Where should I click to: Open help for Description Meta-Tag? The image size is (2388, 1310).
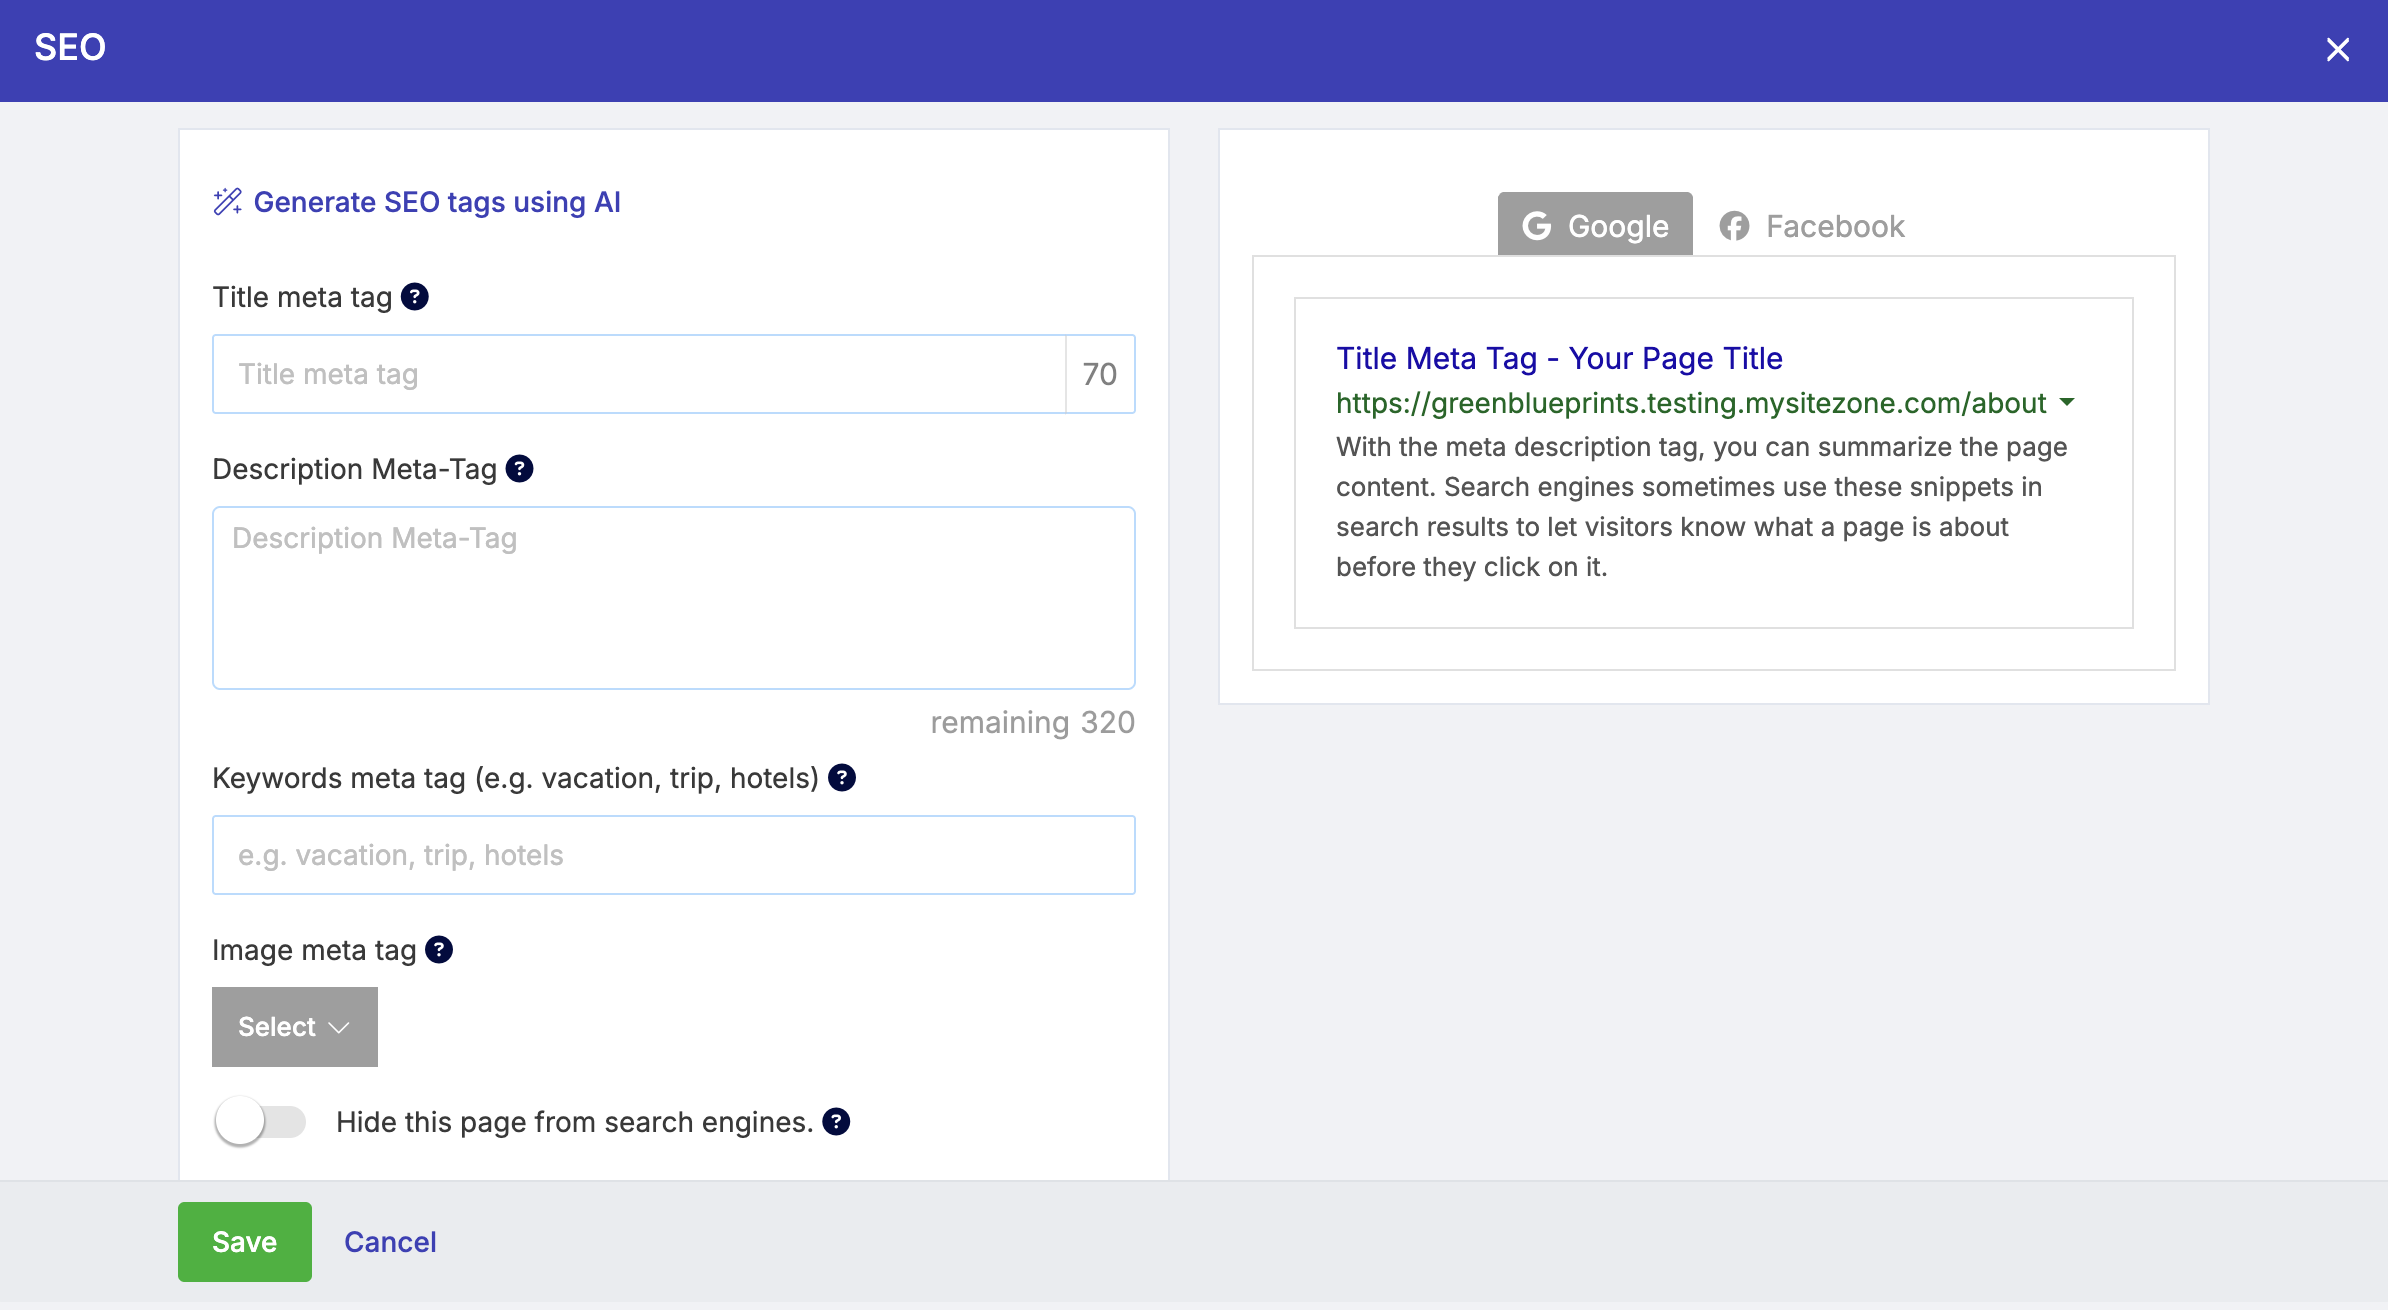pyautogui.click(x=520, y=469)
